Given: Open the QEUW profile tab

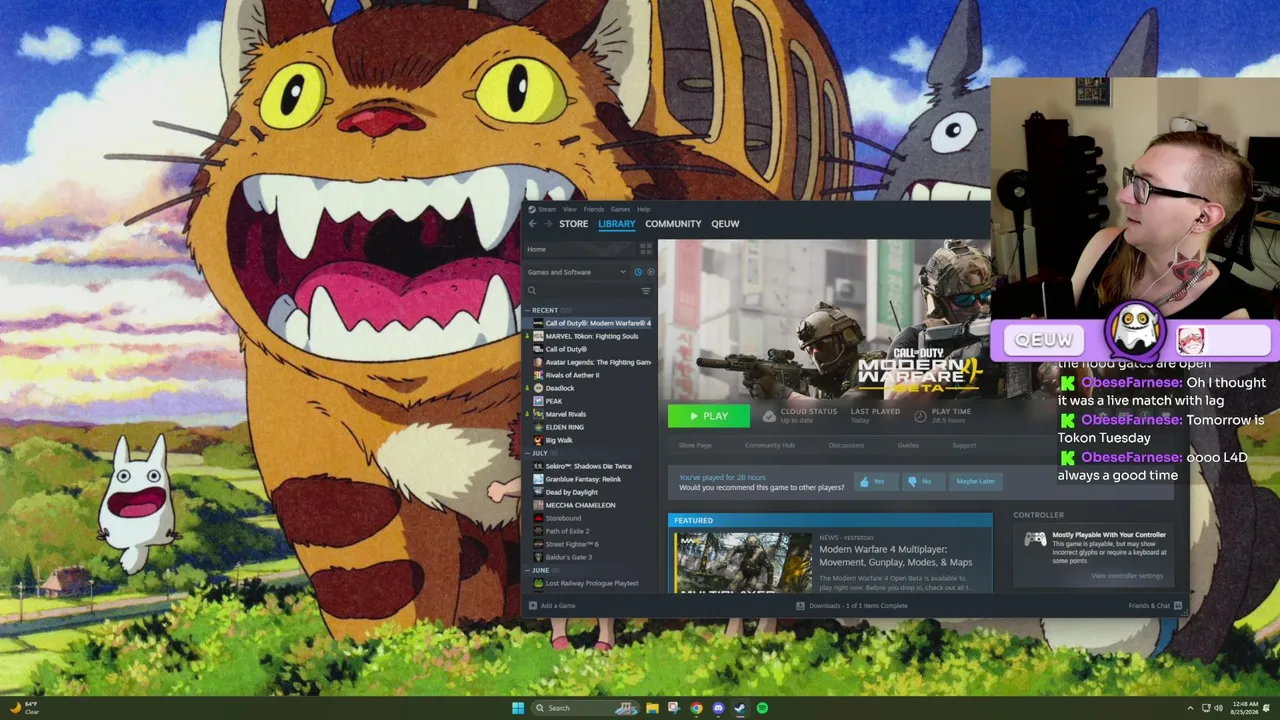Looking at the screenshot, I should 725,224.
